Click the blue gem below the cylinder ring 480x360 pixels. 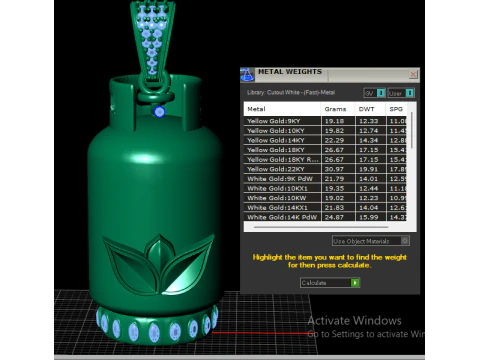[159, 111]
